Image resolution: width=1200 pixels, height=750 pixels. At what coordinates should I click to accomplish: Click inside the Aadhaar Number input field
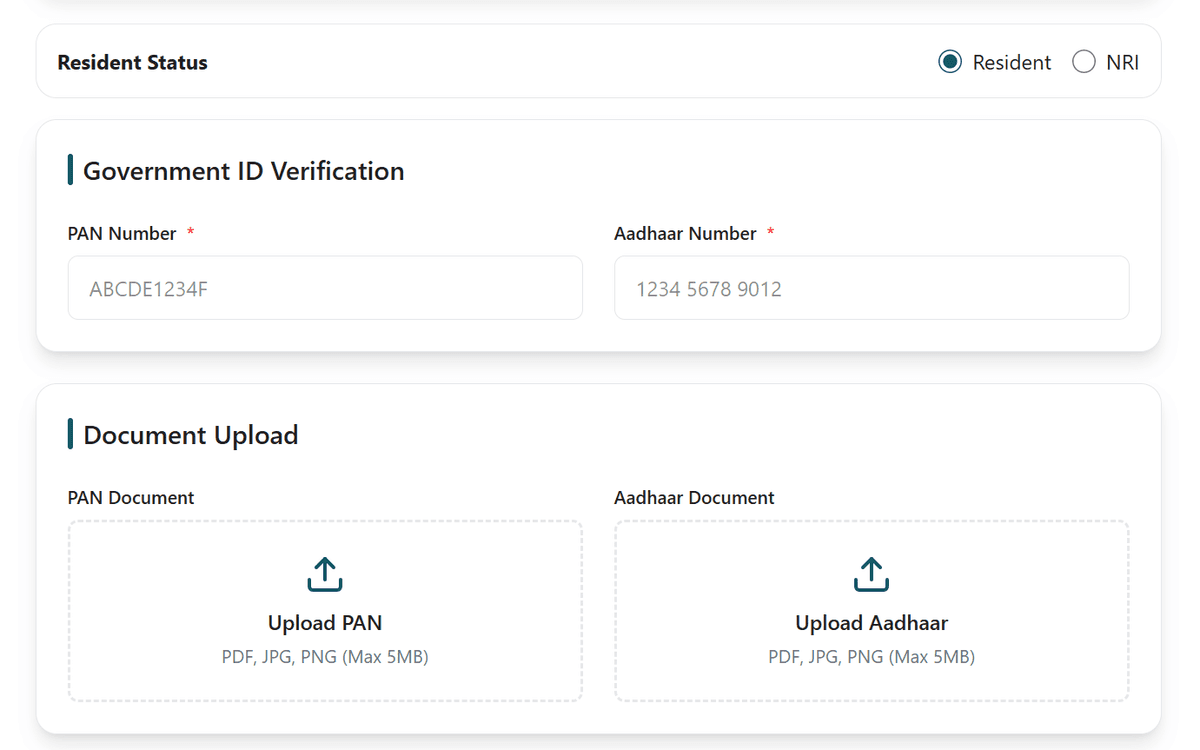(871, 288)
